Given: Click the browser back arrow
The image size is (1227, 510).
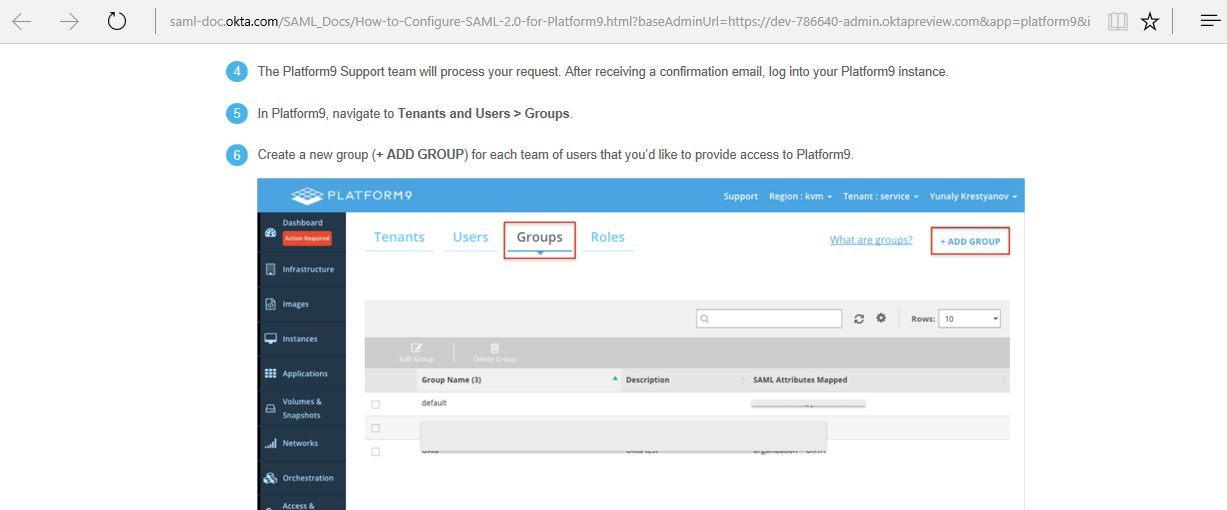Looking at the screenshot, I should coord(22,21).
